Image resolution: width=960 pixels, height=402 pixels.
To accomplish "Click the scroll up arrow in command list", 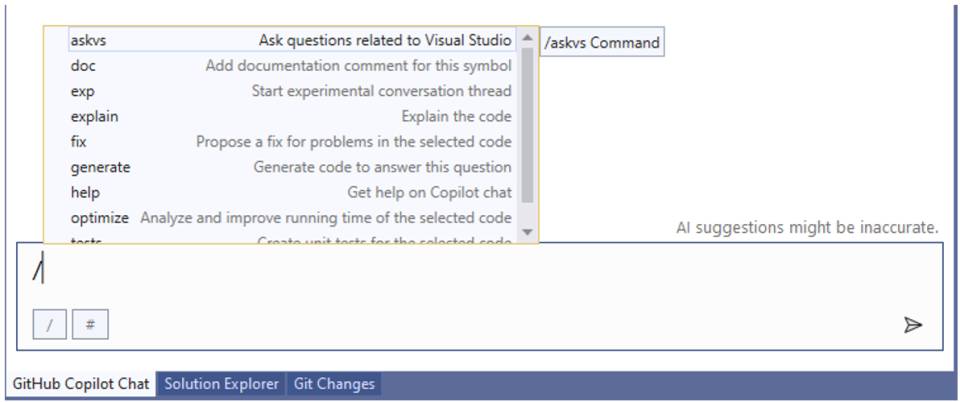I will [527, 38].
